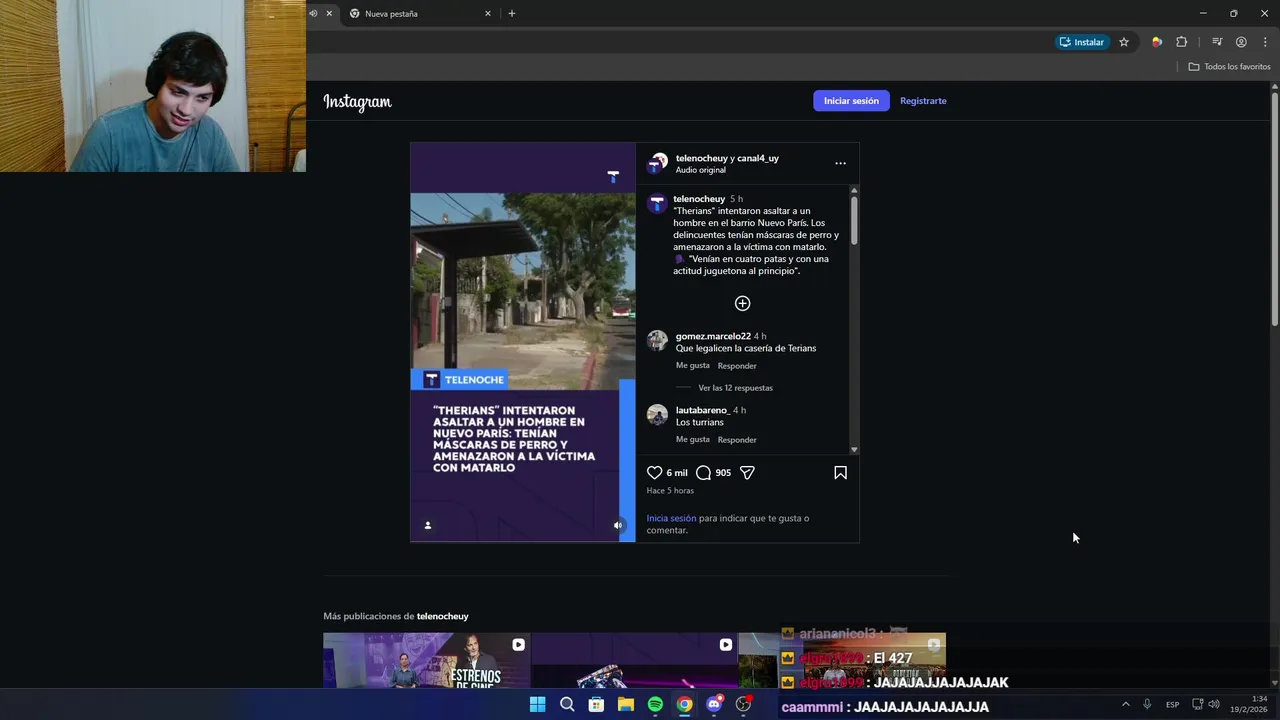Click the Hace 5 horas timestamp
1280x720 pixels.
click(x=670, y=491)
